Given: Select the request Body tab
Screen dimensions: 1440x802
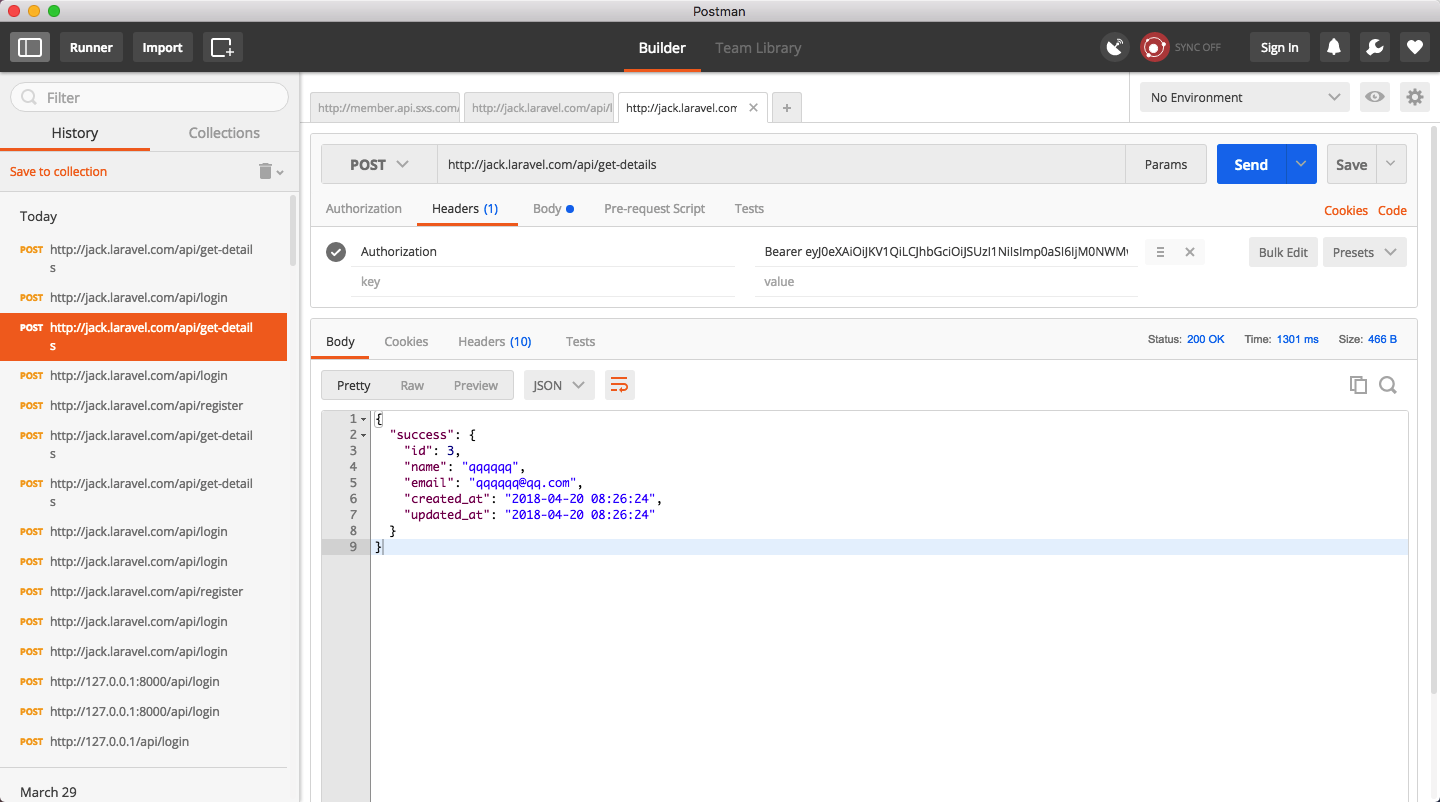Looking at the screenshot, I should [x=553, y=208].
